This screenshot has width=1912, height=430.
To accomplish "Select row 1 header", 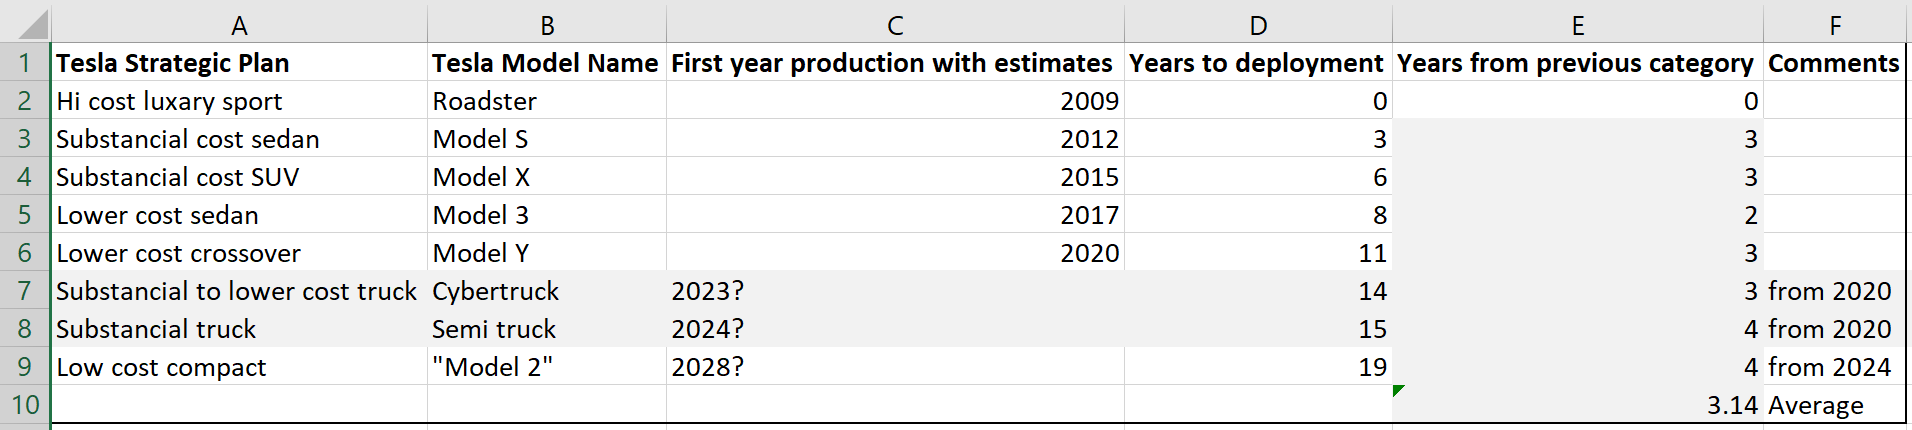I will pos(25,62).
